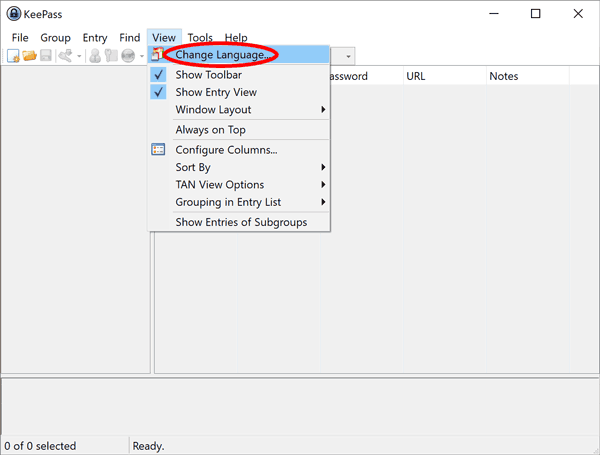Open the Add Entry icon's dropdown arrow
The image size is (600, 455).
click(x=79, y=56)
